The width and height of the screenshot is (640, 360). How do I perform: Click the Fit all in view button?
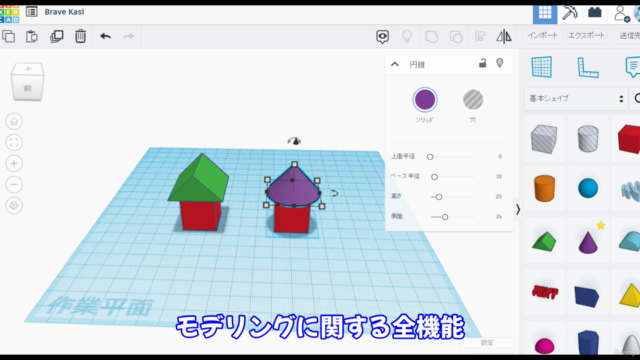(14, 142)
